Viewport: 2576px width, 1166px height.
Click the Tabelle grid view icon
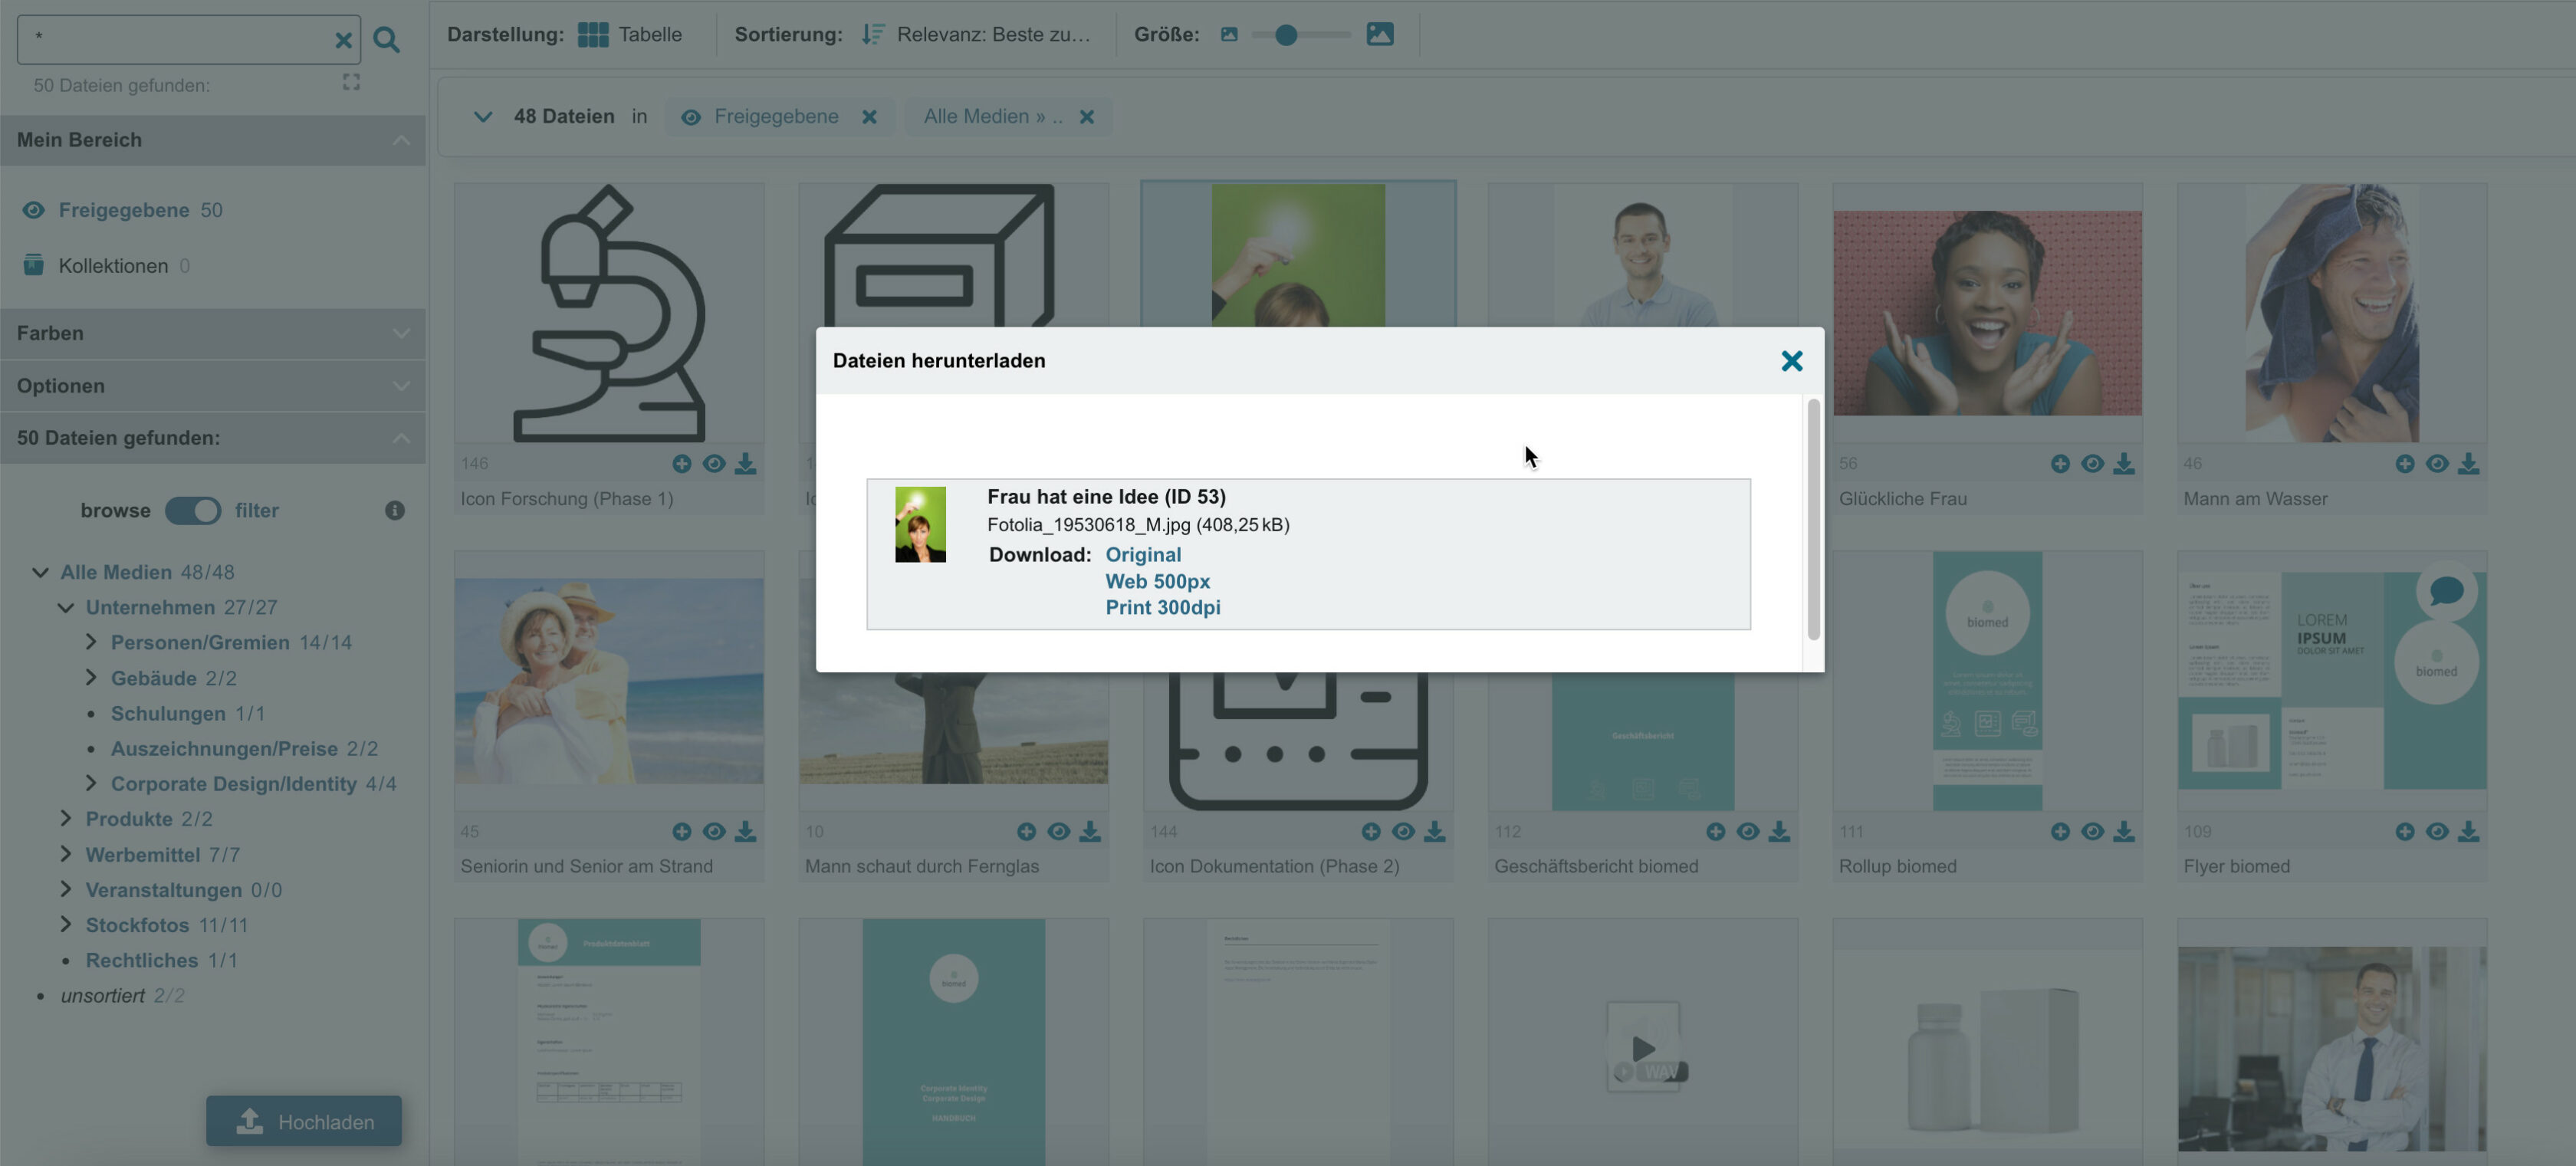tap(593, 34)
